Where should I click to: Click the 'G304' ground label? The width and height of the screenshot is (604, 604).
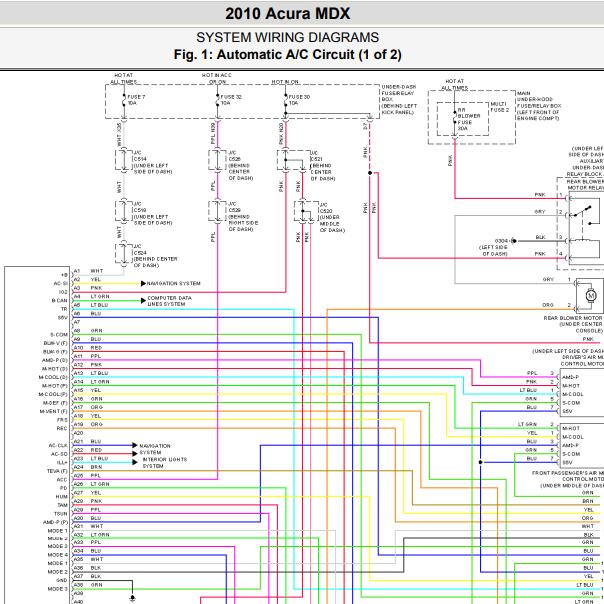(x=502, y=241)
